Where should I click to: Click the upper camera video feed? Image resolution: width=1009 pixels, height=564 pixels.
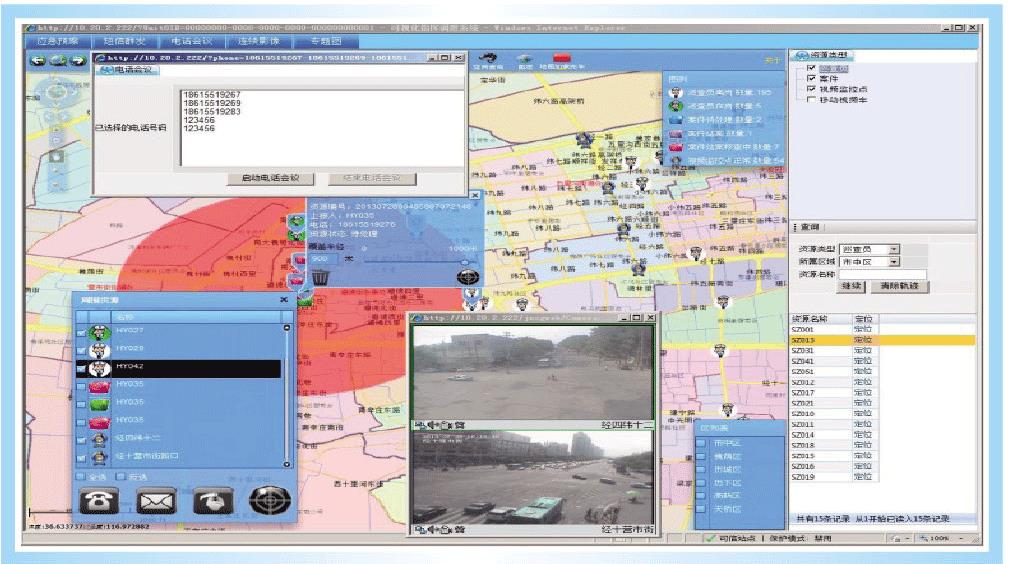(533, 373)
